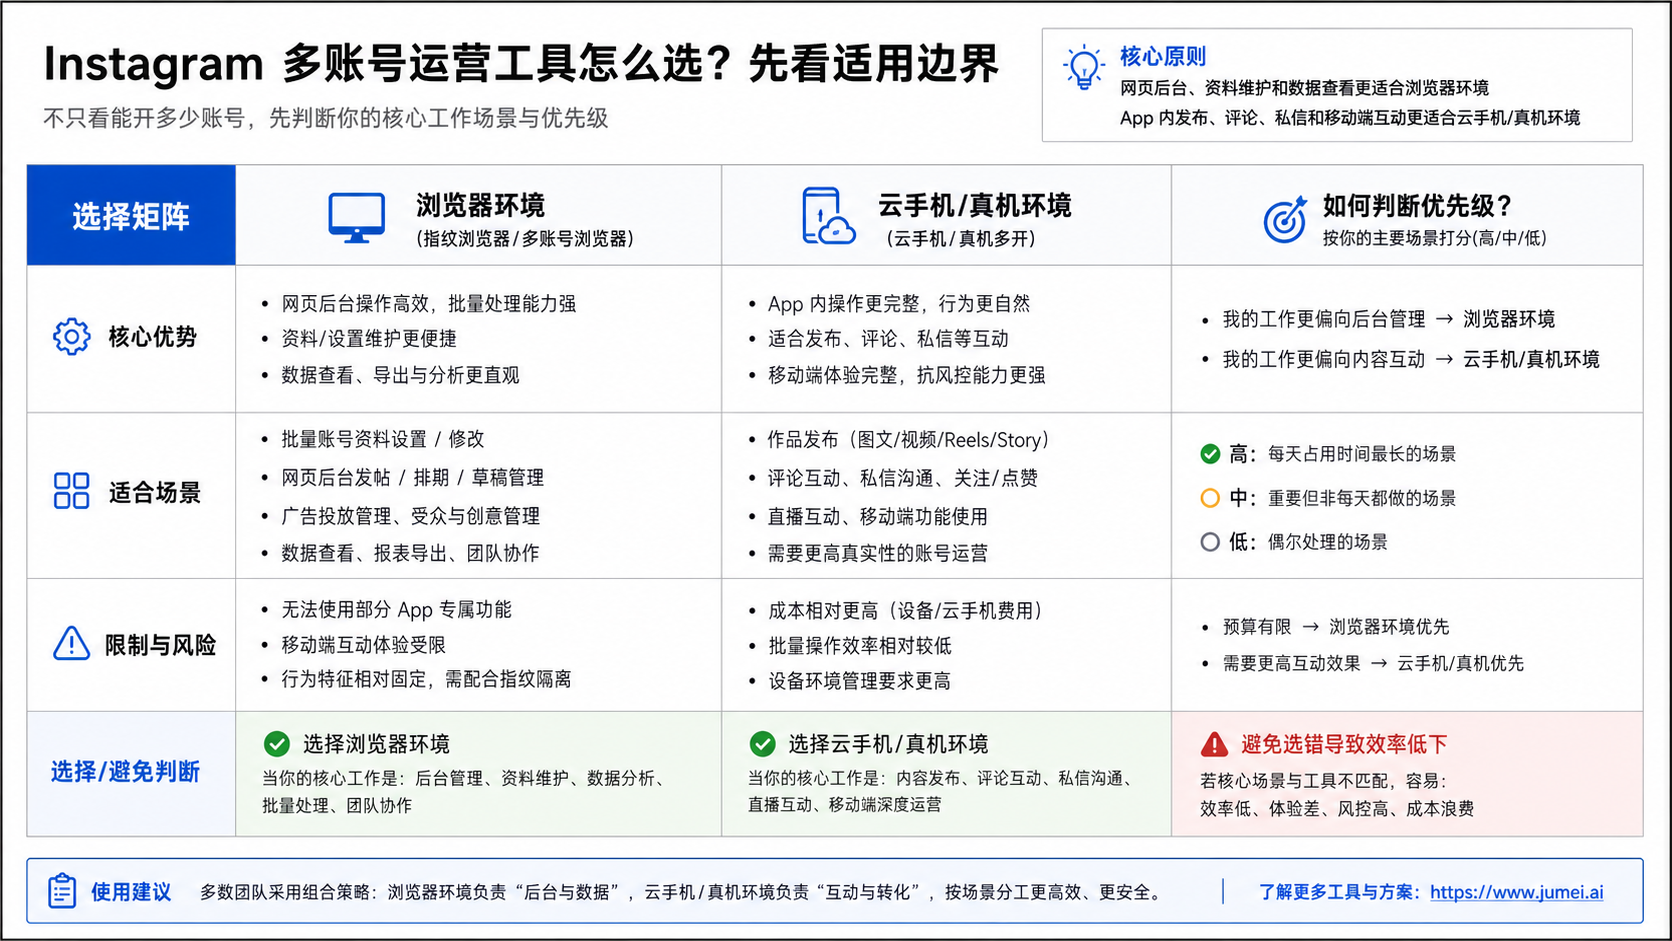
Task: Click the red heading 避免选错导致效率低下
Action: (1344, 744)
